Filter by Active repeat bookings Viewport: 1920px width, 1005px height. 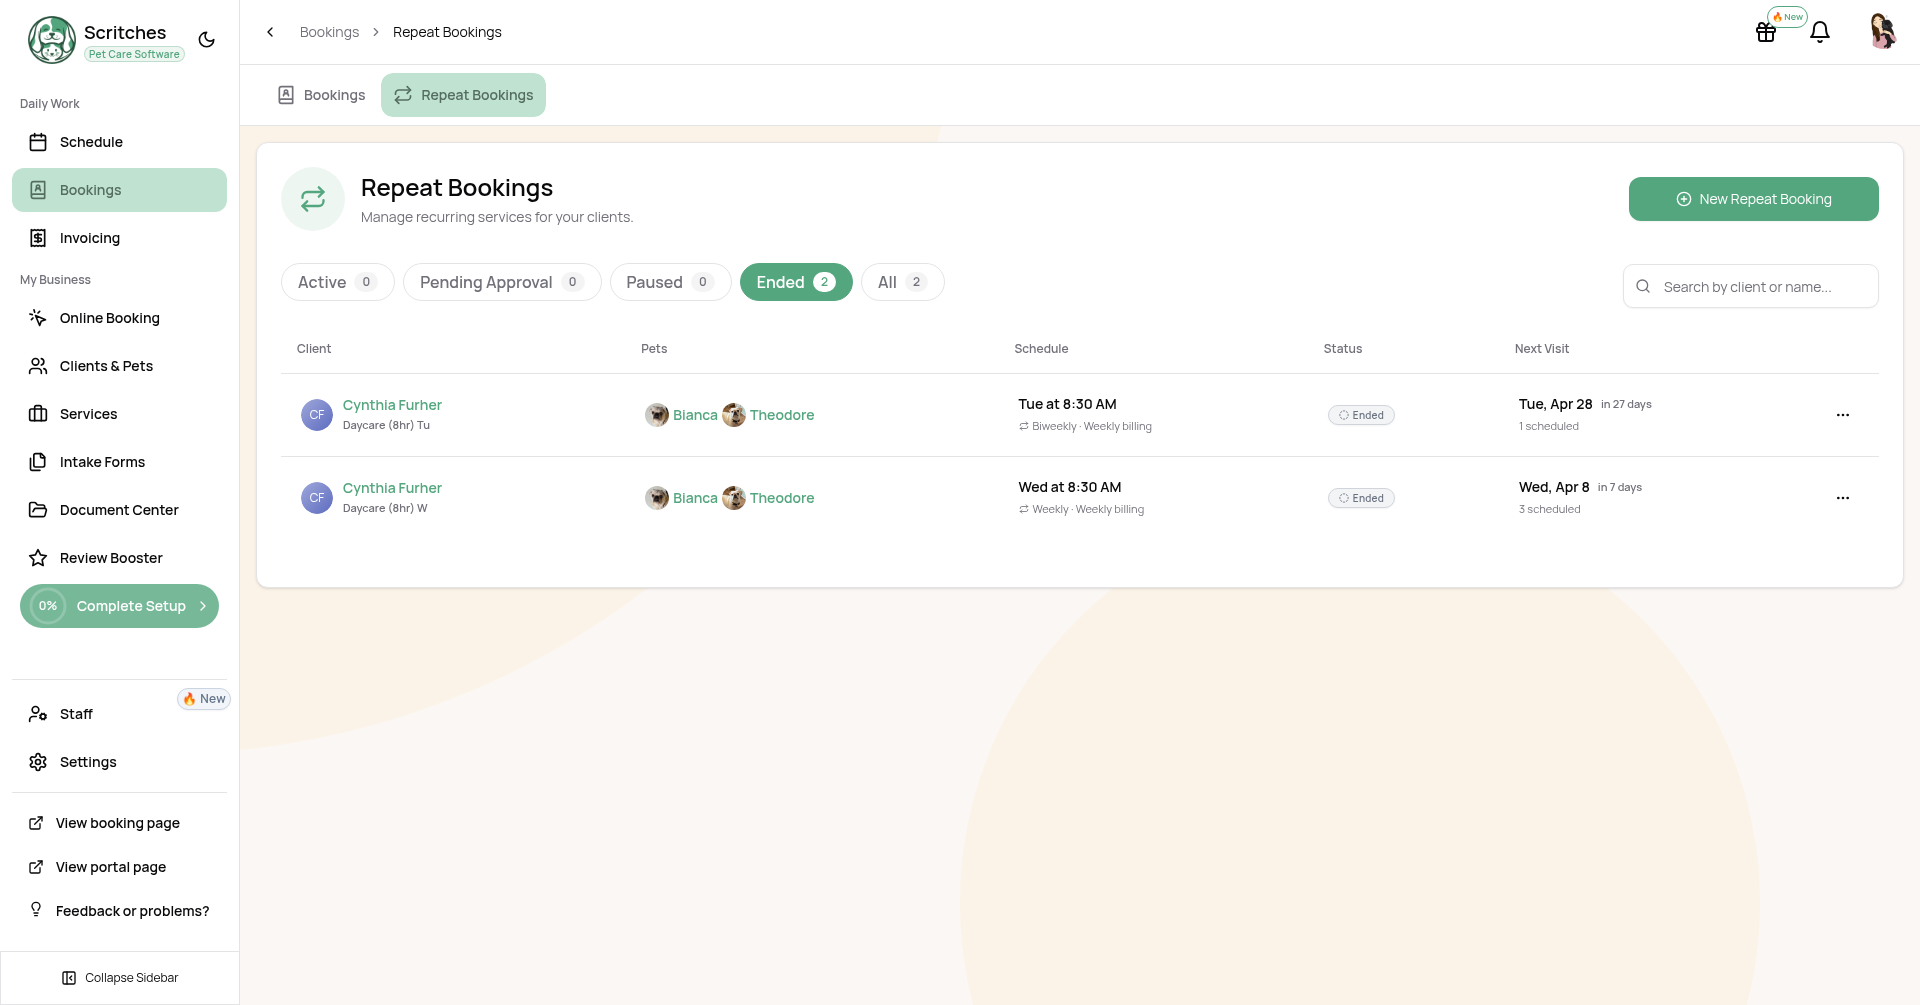pyautogui.click(x=337, y=282)
